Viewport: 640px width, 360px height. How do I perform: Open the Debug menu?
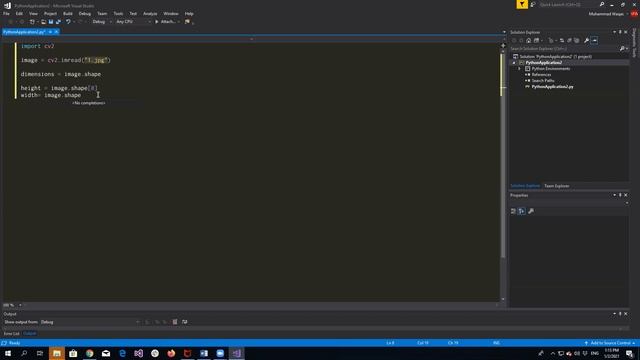[85, 13]
